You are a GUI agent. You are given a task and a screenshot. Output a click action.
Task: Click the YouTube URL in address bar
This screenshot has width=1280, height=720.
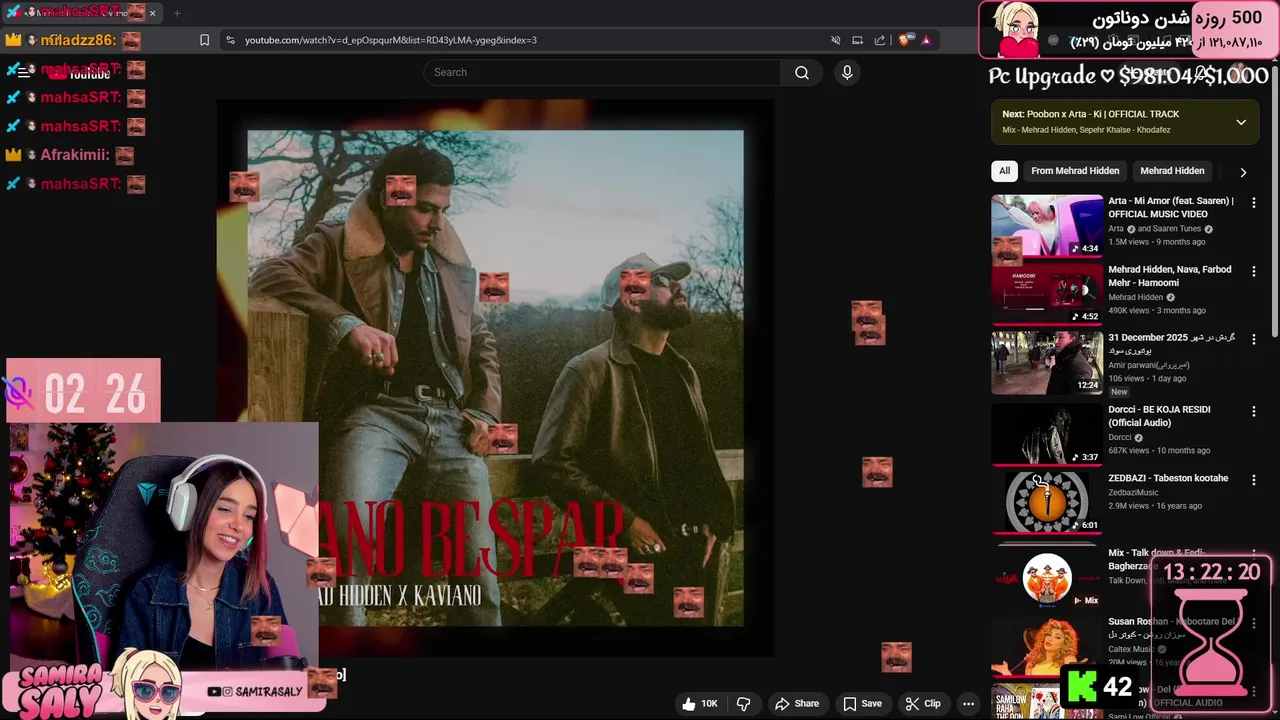pyautogui.click(x=391, y=40)
